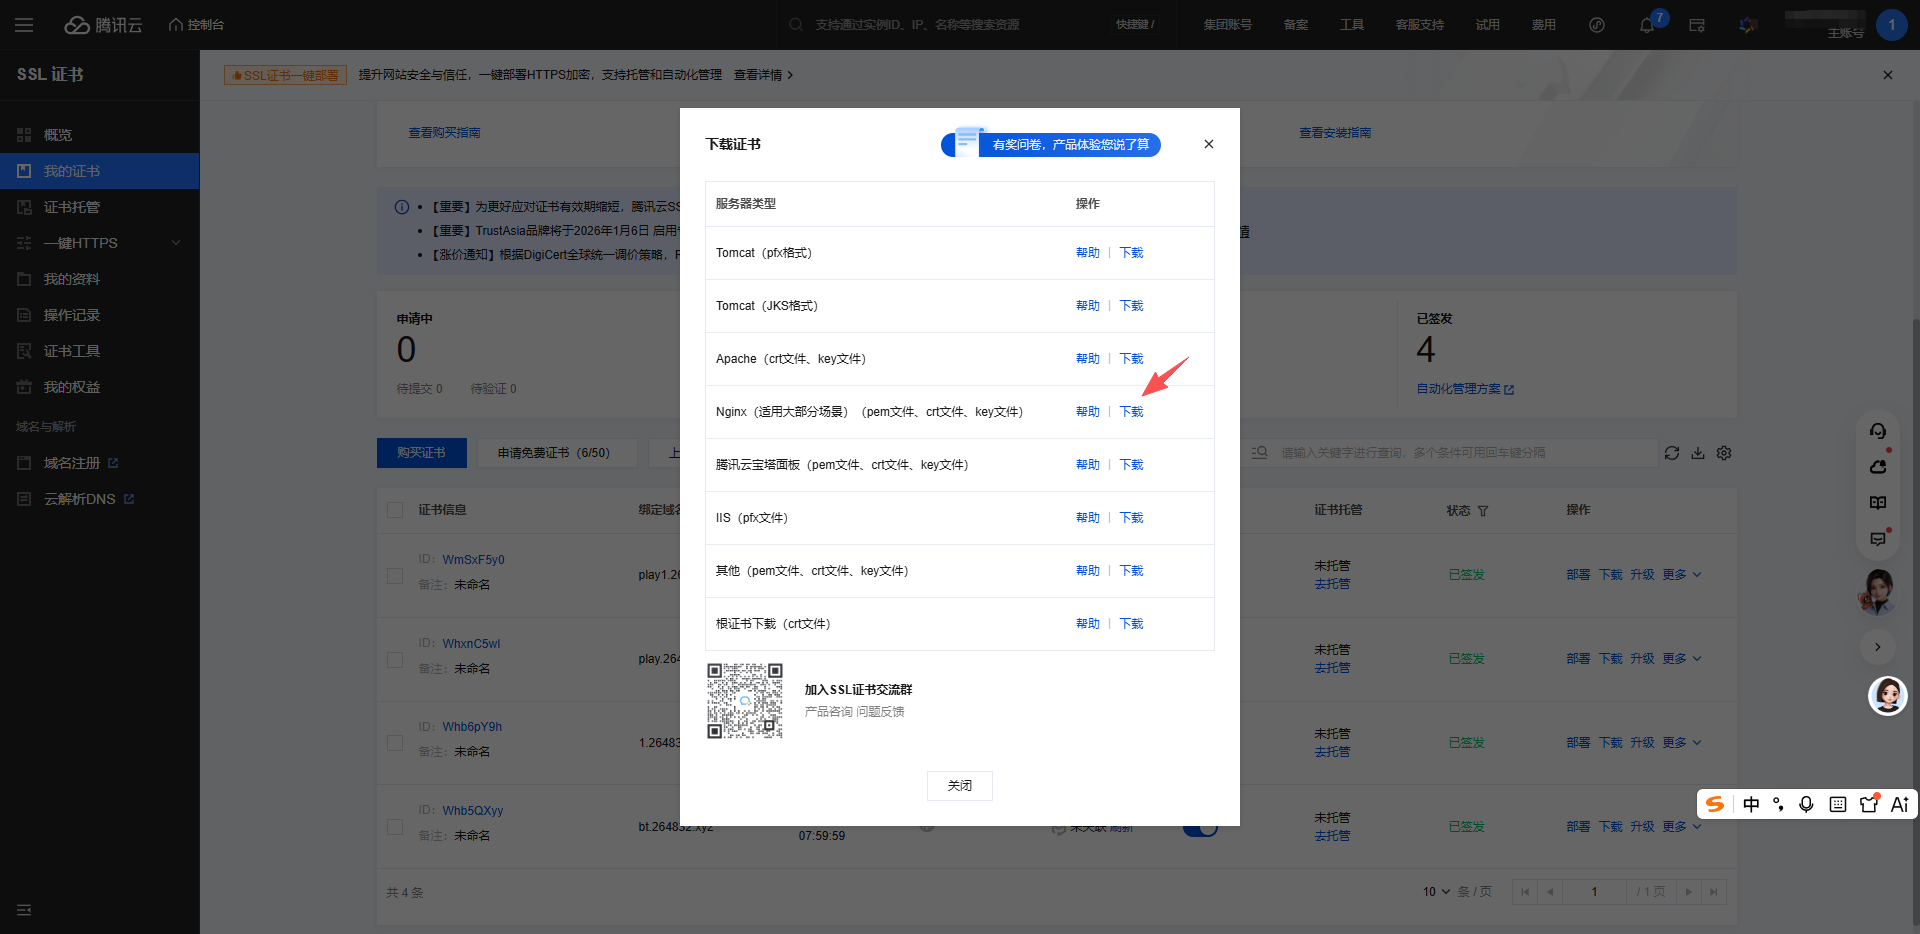Image resolution: width=1920 pixels, height=934 pixels.
Task: Open the hamburger menu in top bar
Action: 24,25
